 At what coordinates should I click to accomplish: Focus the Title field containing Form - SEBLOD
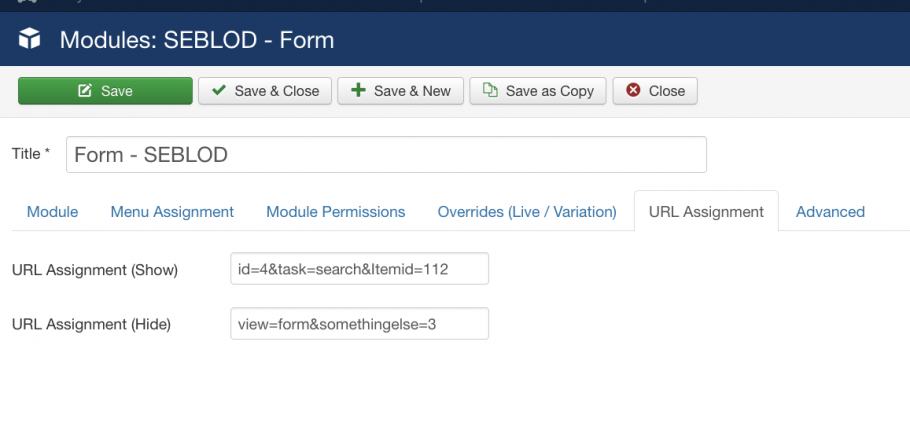point(387,154)
